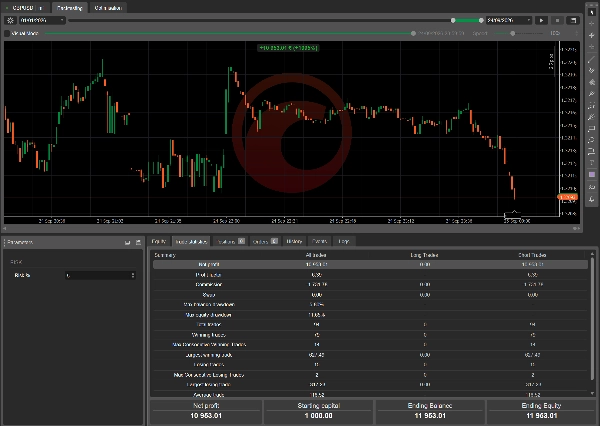Image resolution: width=600 pixels, height=426 pixels.
Task: Click the right handle of date range slider
Action: (x=481, y=20)
